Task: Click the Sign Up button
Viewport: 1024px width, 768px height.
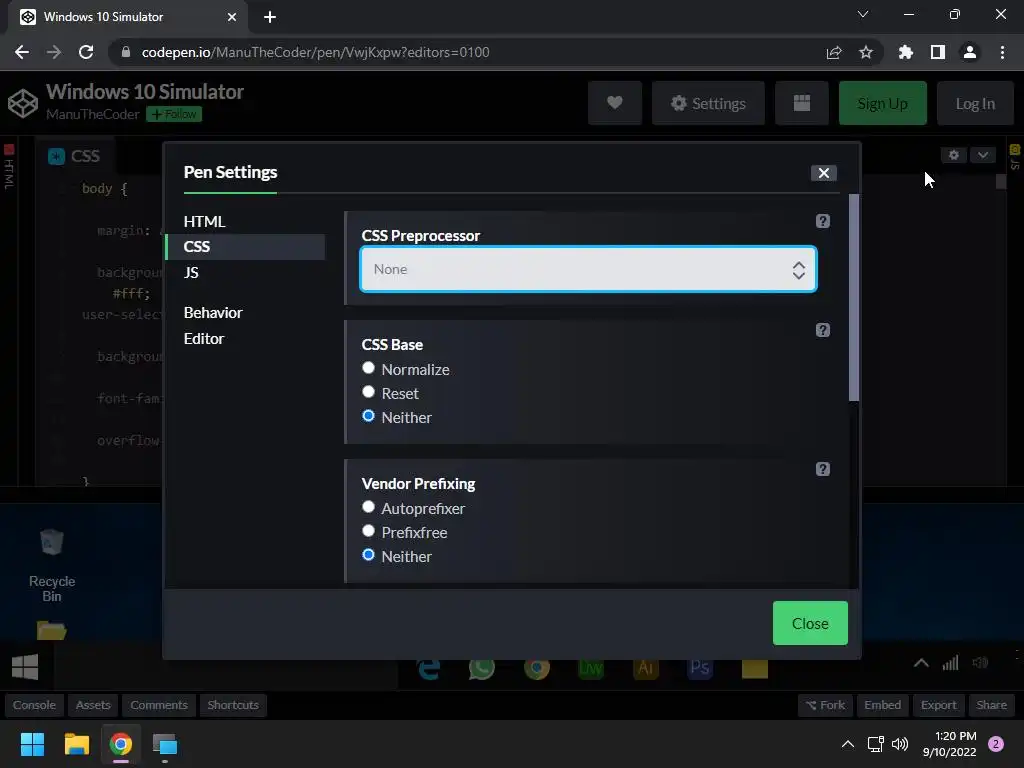Action: click(x=882, y=103)
